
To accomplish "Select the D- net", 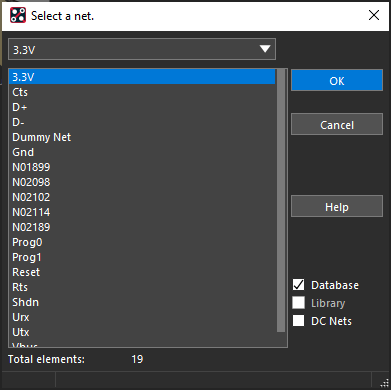I will click(142, 122).
